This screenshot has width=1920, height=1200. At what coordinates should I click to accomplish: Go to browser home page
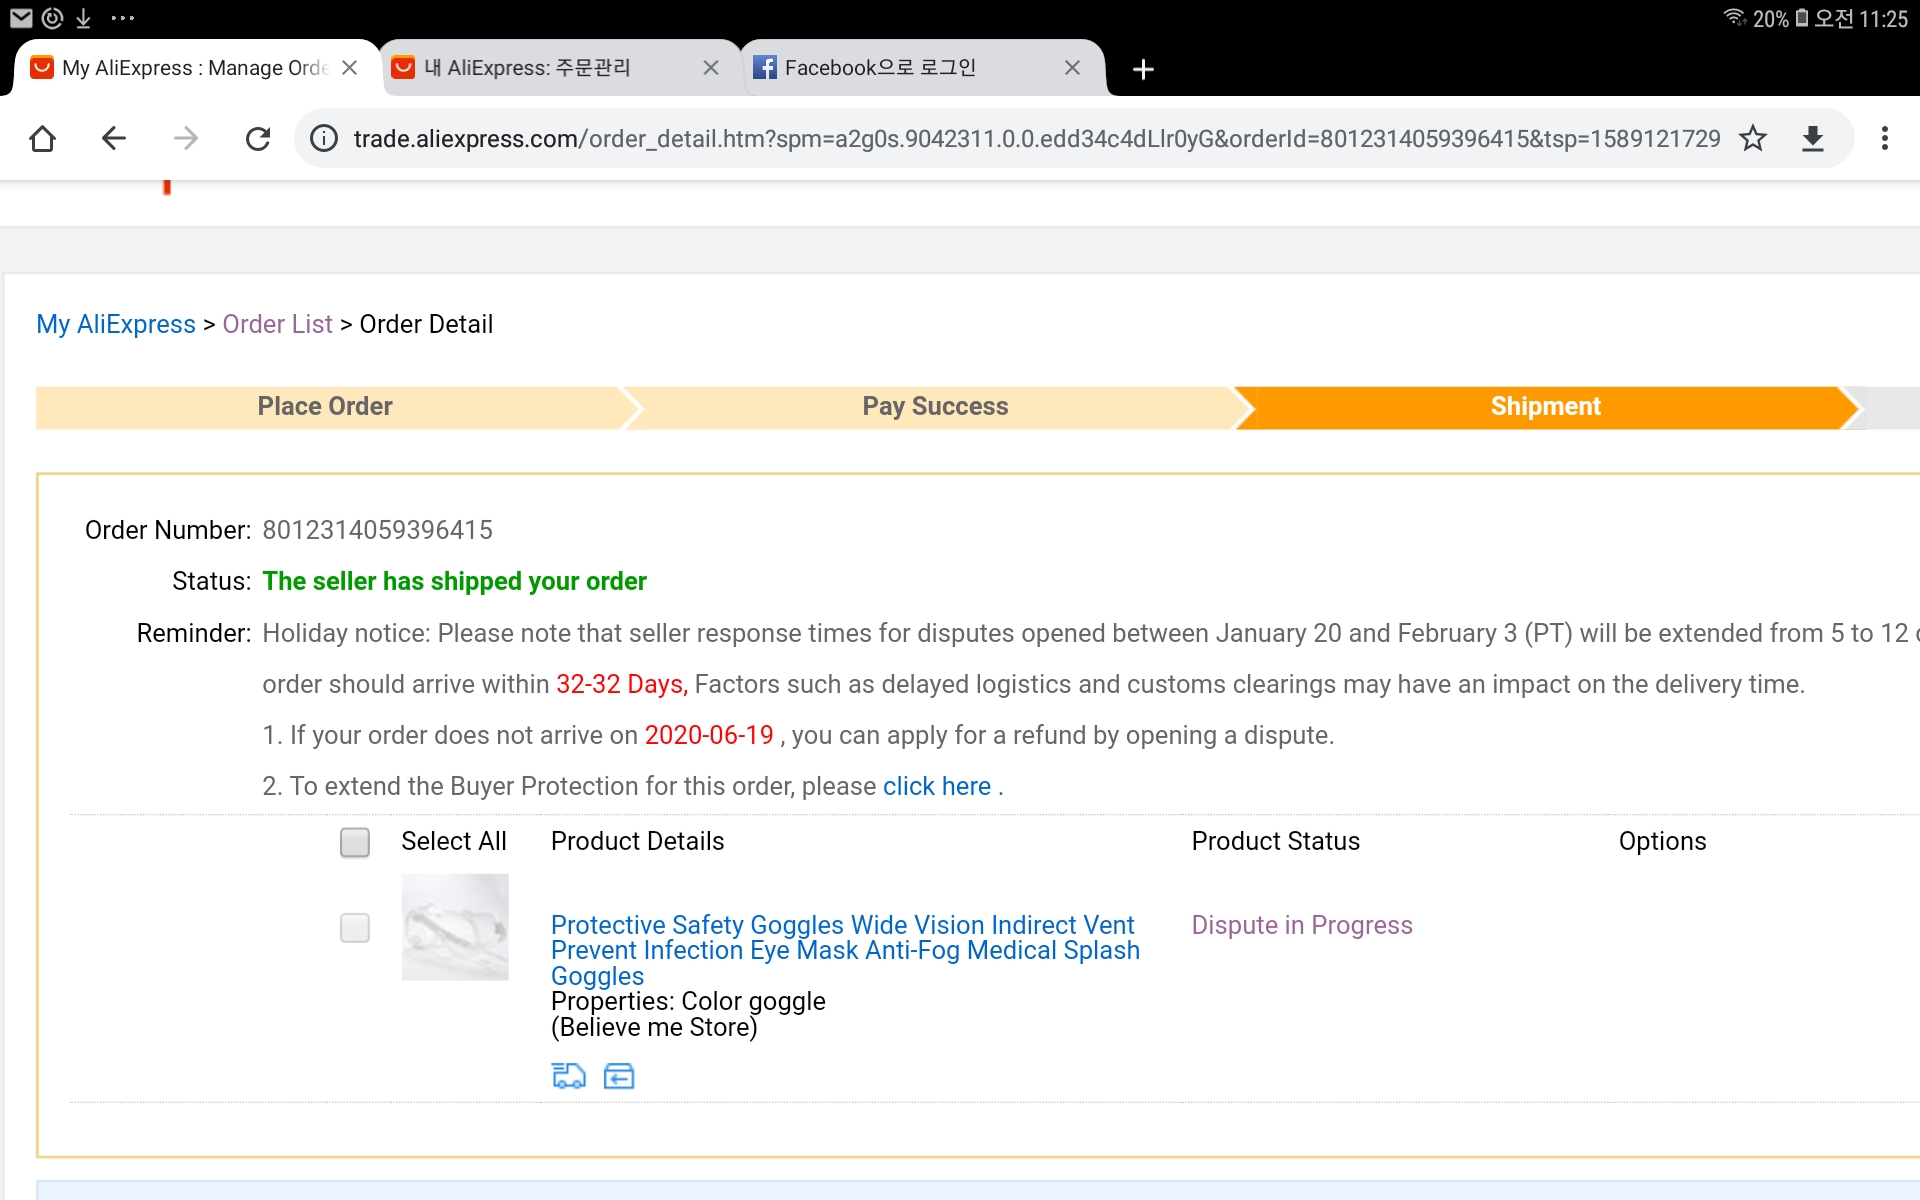pyautogui.click(x=42, y=138)
